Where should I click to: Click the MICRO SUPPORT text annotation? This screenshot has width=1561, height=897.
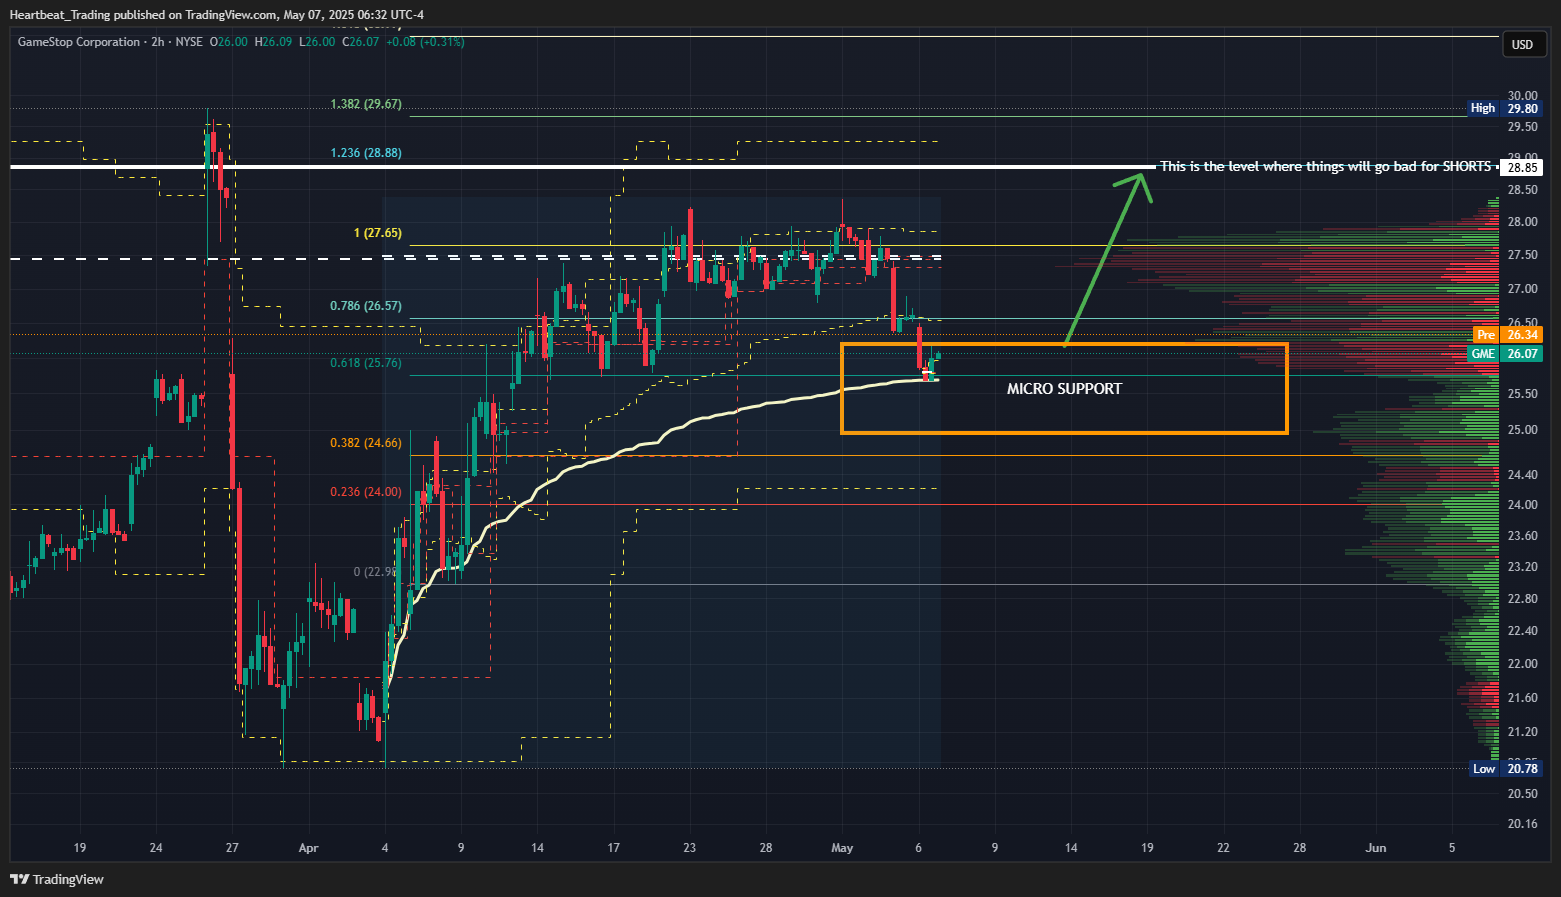(1064, 388)
